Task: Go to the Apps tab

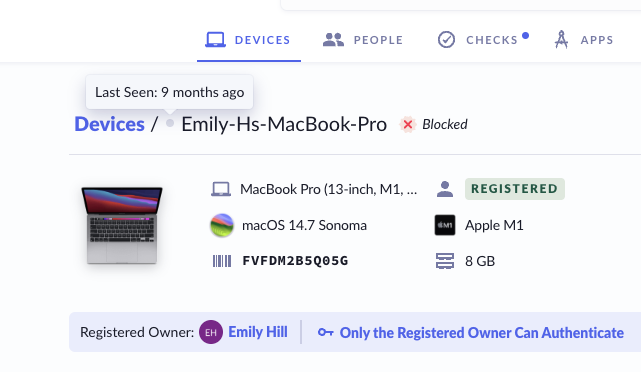Action: [584, 40]
